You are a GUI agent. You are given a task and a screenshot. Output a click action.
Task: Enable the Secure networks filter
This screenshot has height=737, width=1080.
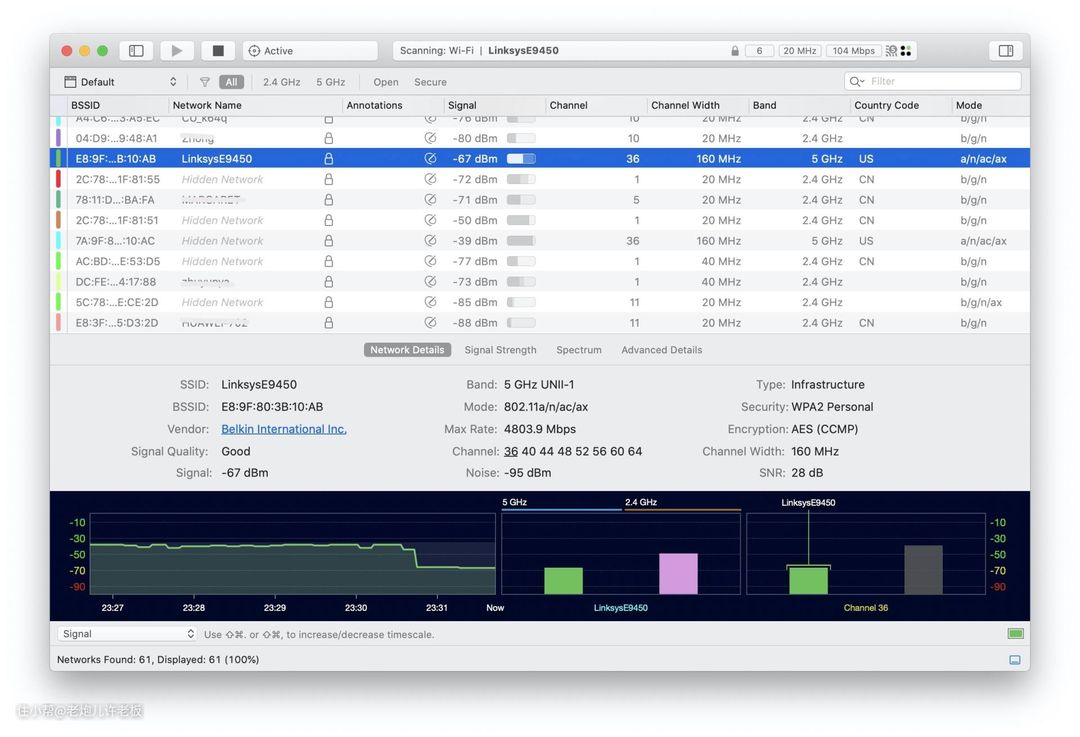coord(430,82)
